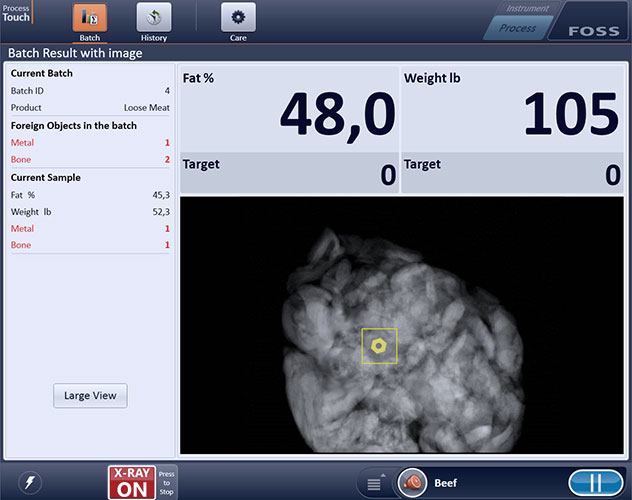The width and height of the screenshot is (632, 500).
Task: Click the FOSS logo
Action: pos(594,31)
